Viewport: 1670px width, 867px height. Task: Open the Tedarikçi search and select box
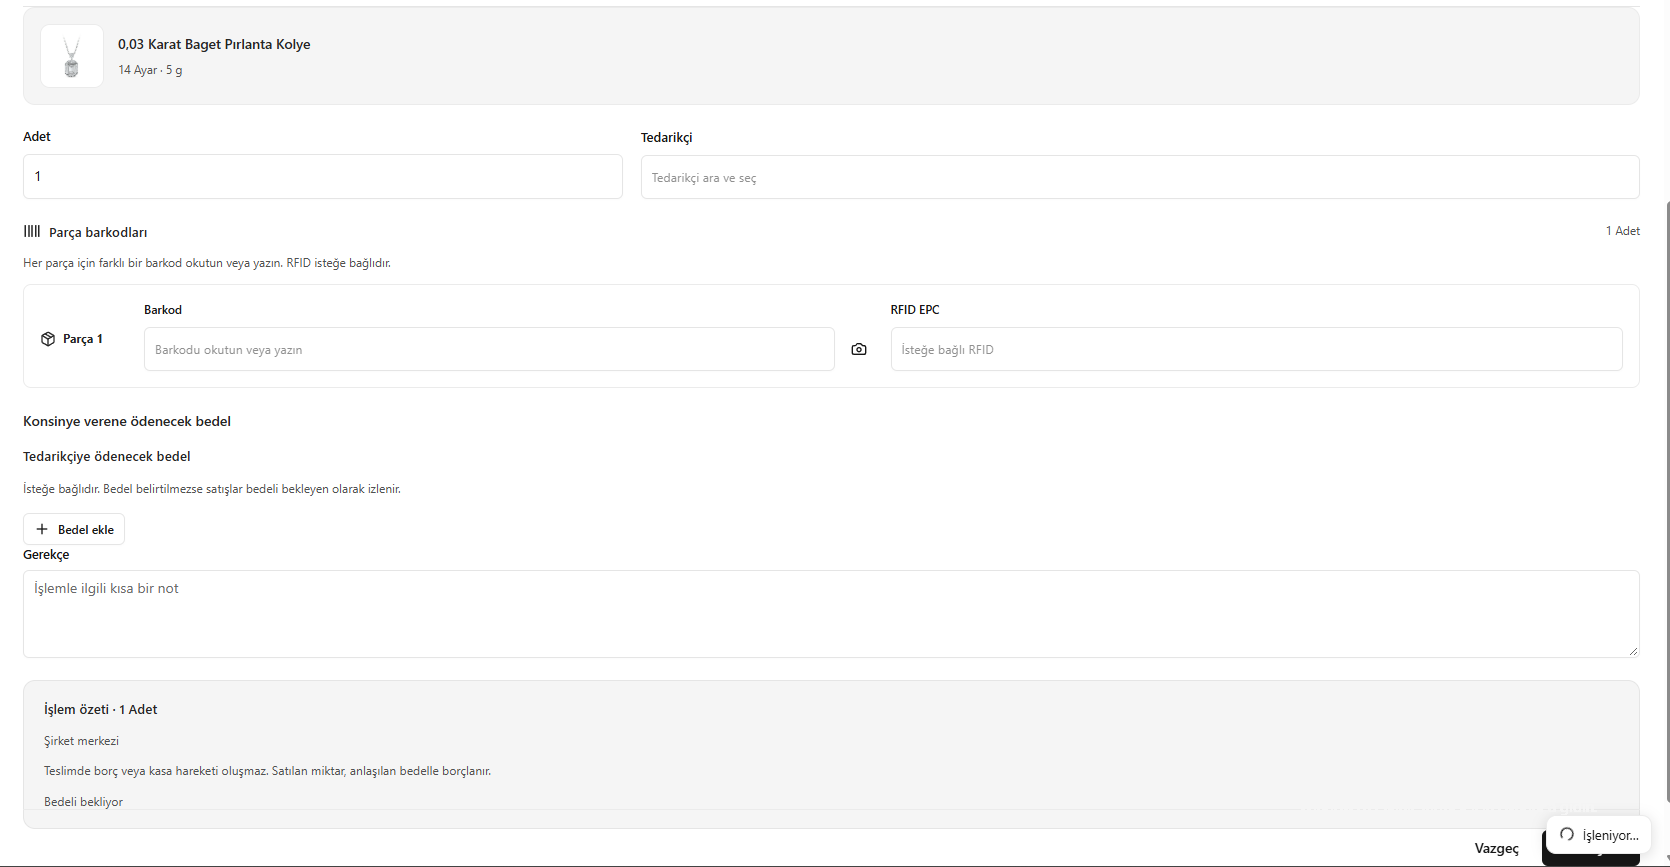1140,177
